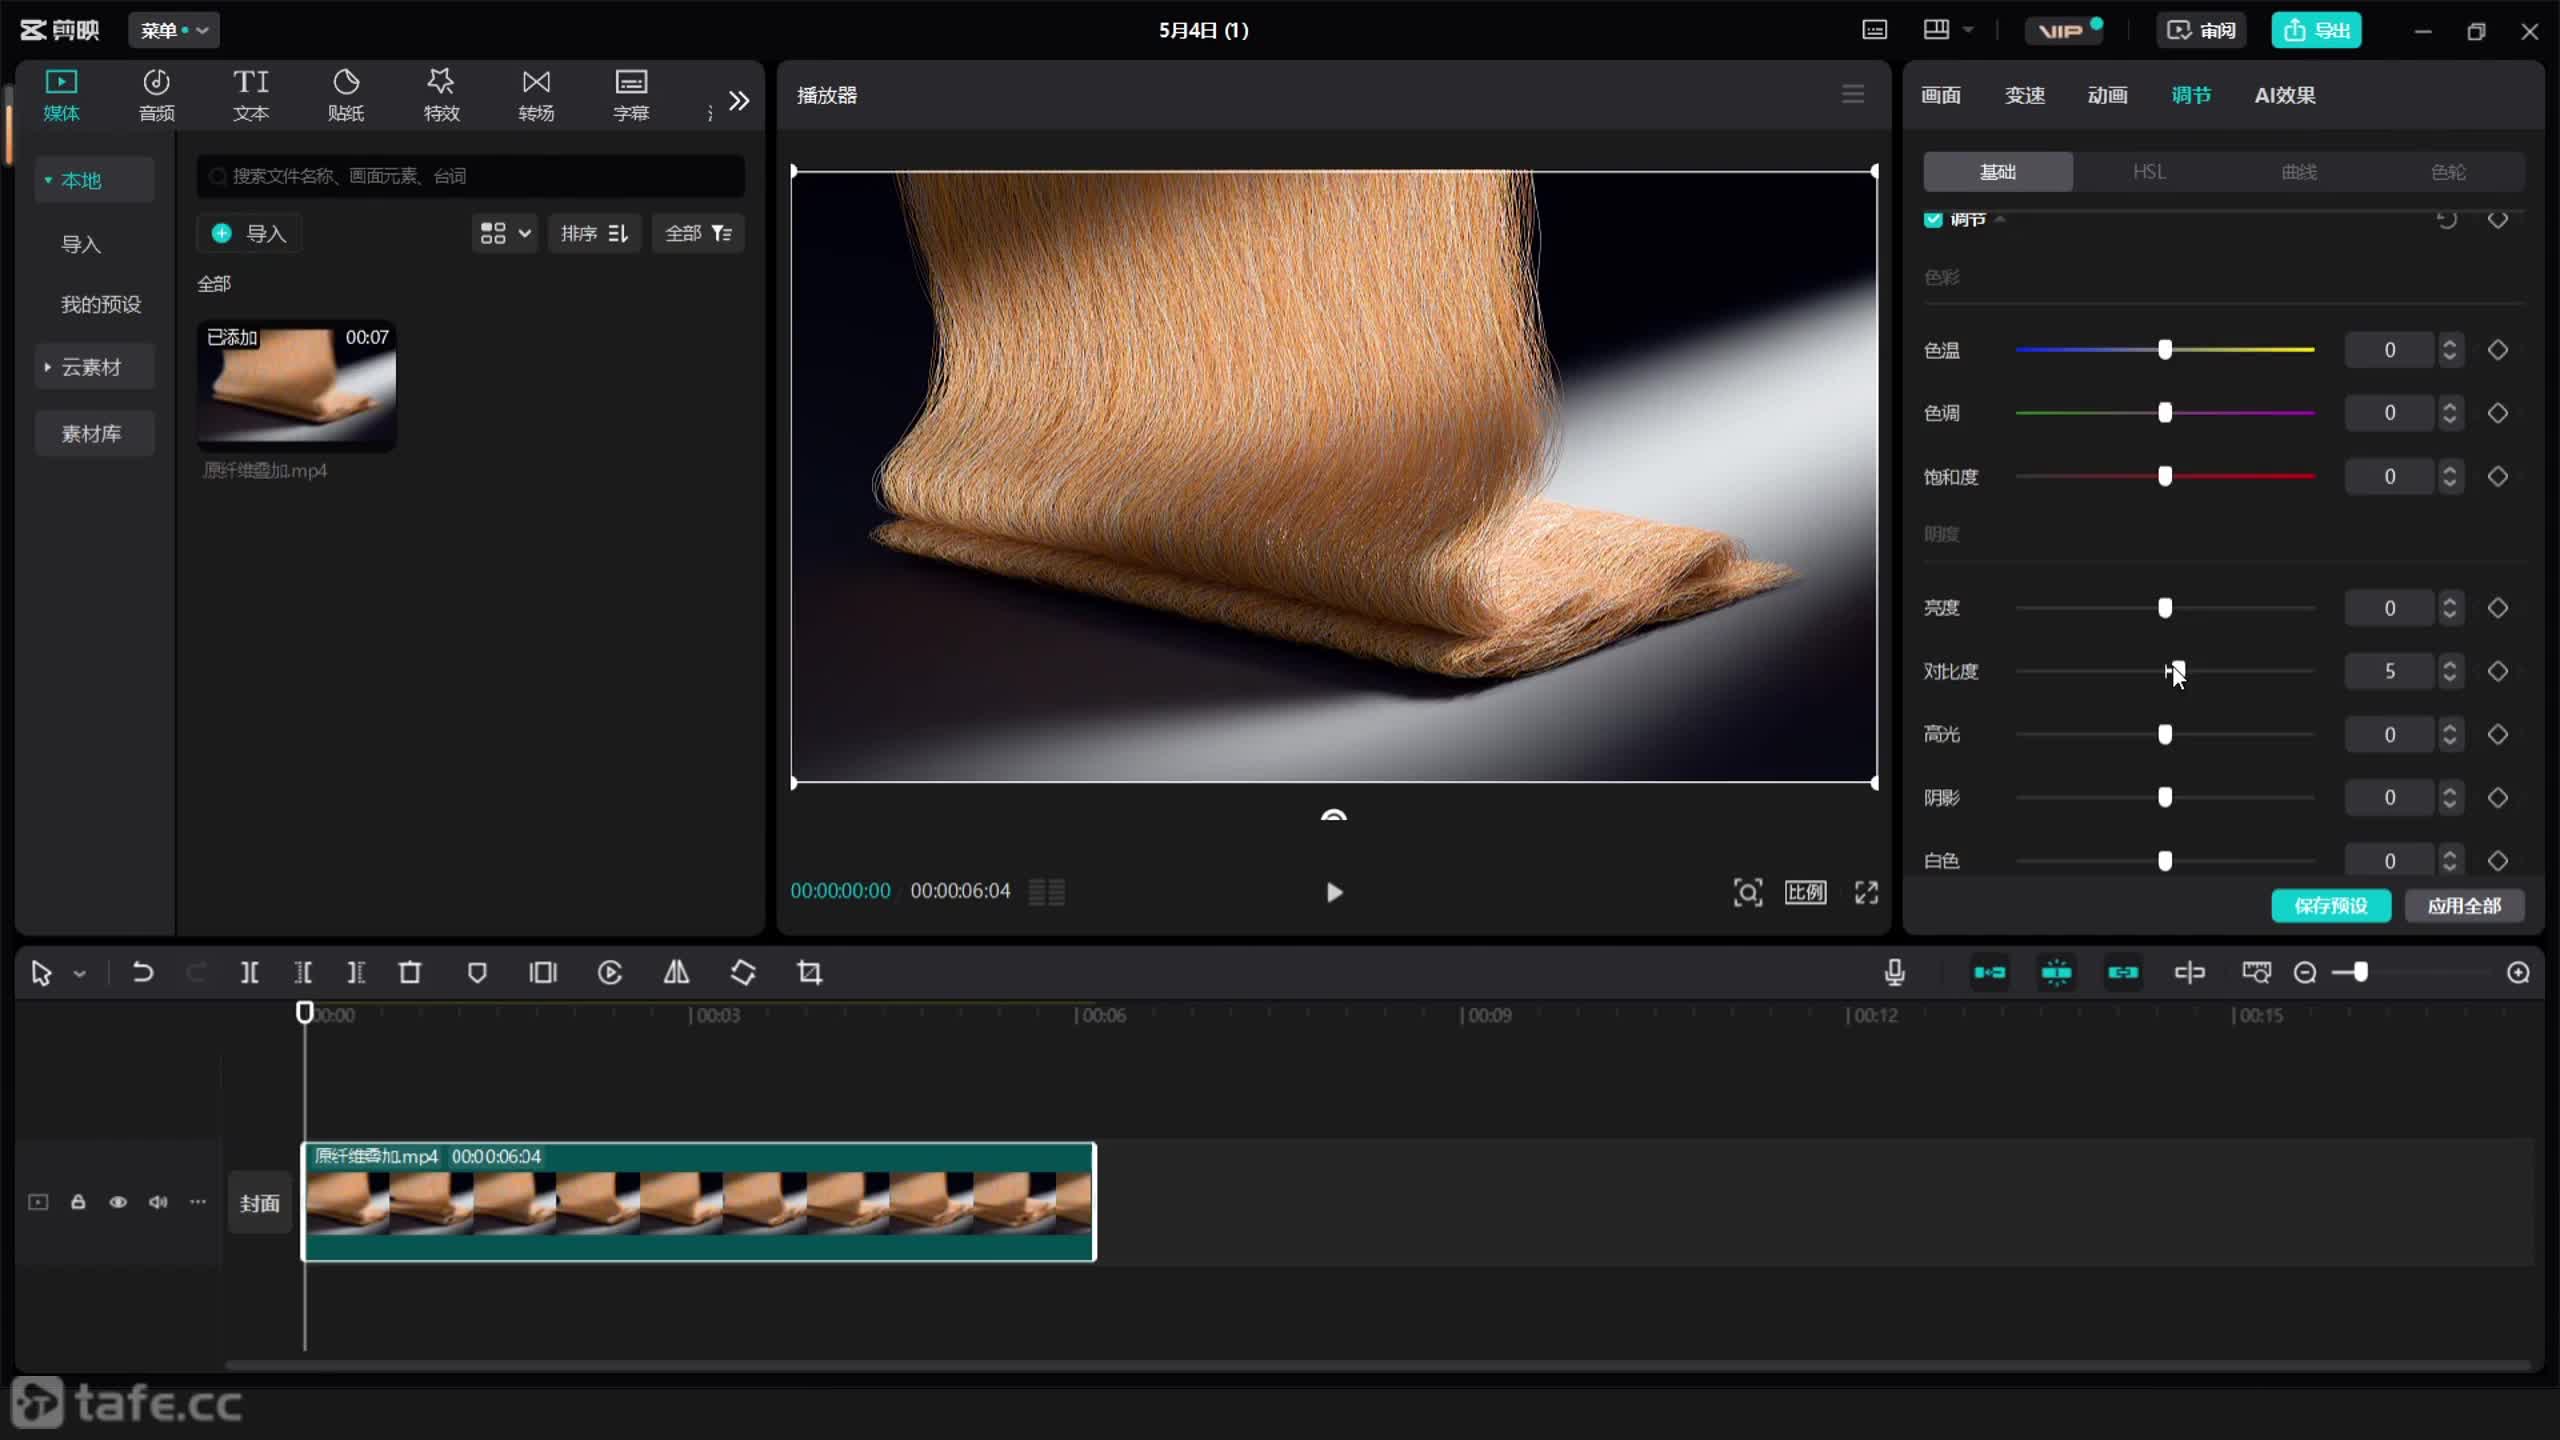Click the mirror flip icon
Viewport: 2560px width, 1440px height.
677,972
